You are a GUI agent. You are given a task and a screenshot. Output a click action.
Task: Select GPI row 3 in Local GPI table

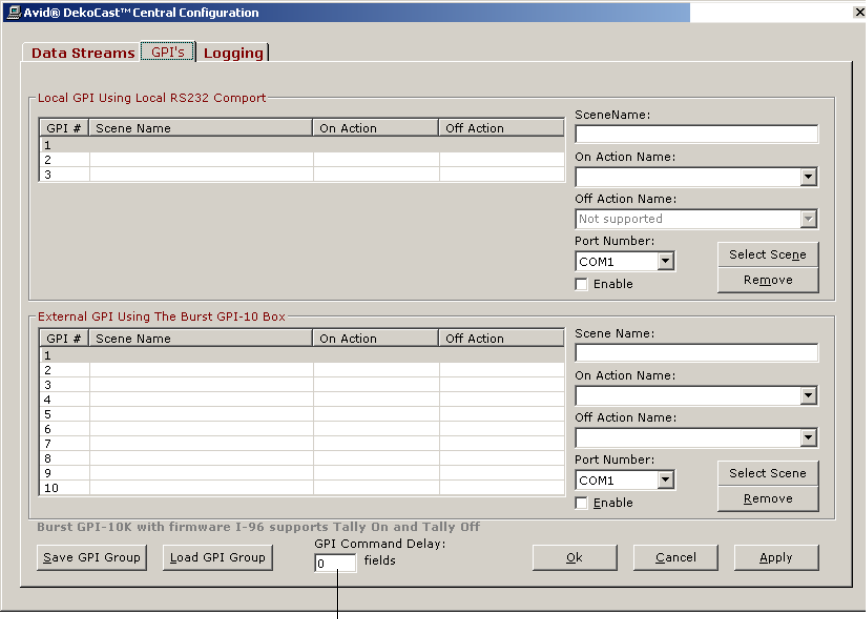point(302,174)
